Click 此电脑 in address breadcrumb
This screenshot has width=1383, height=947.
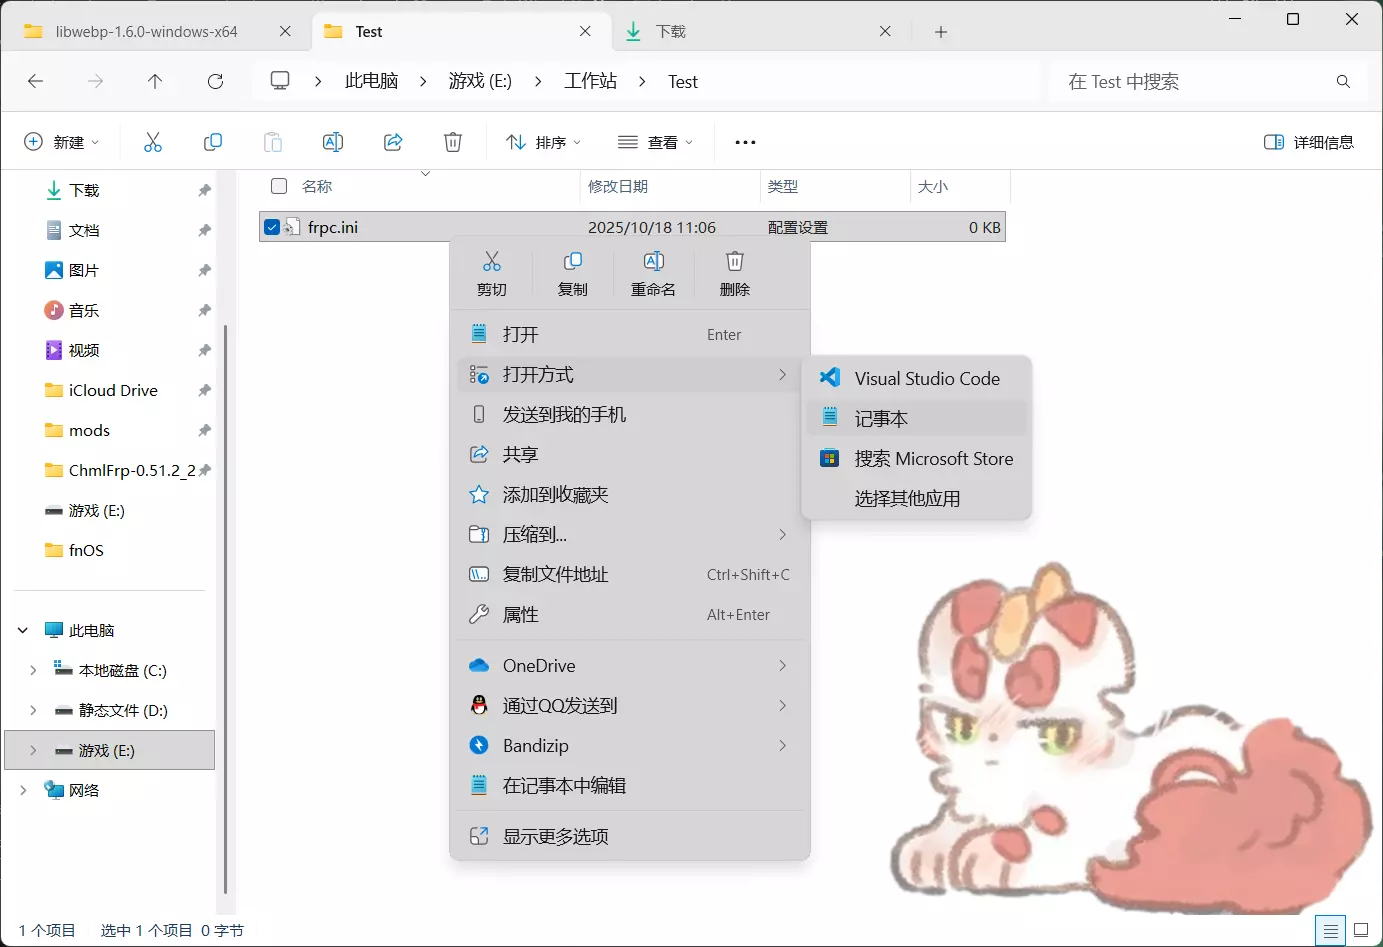click(371, 81)
